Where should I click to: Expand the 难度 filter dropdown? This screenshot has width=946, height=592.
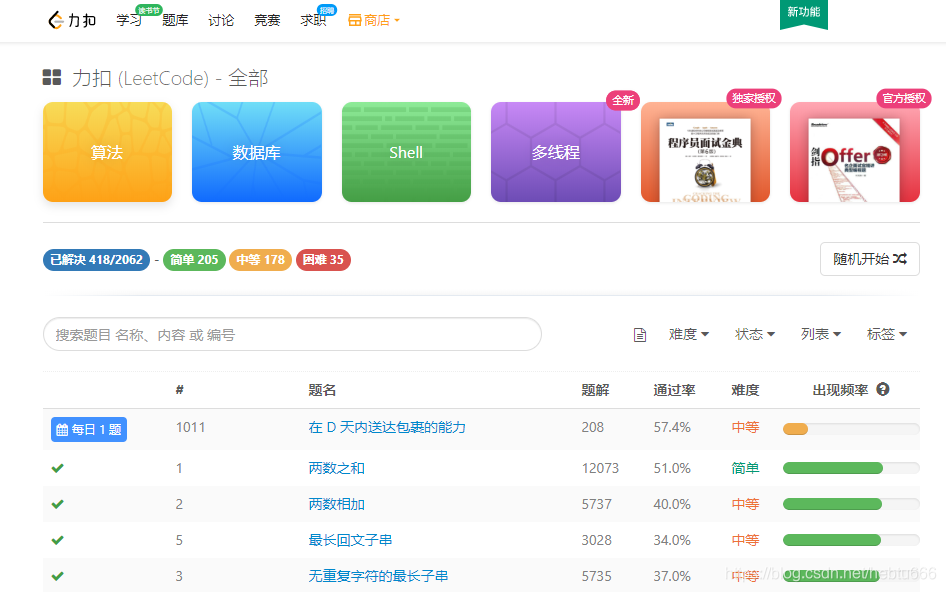click(688, 334)
